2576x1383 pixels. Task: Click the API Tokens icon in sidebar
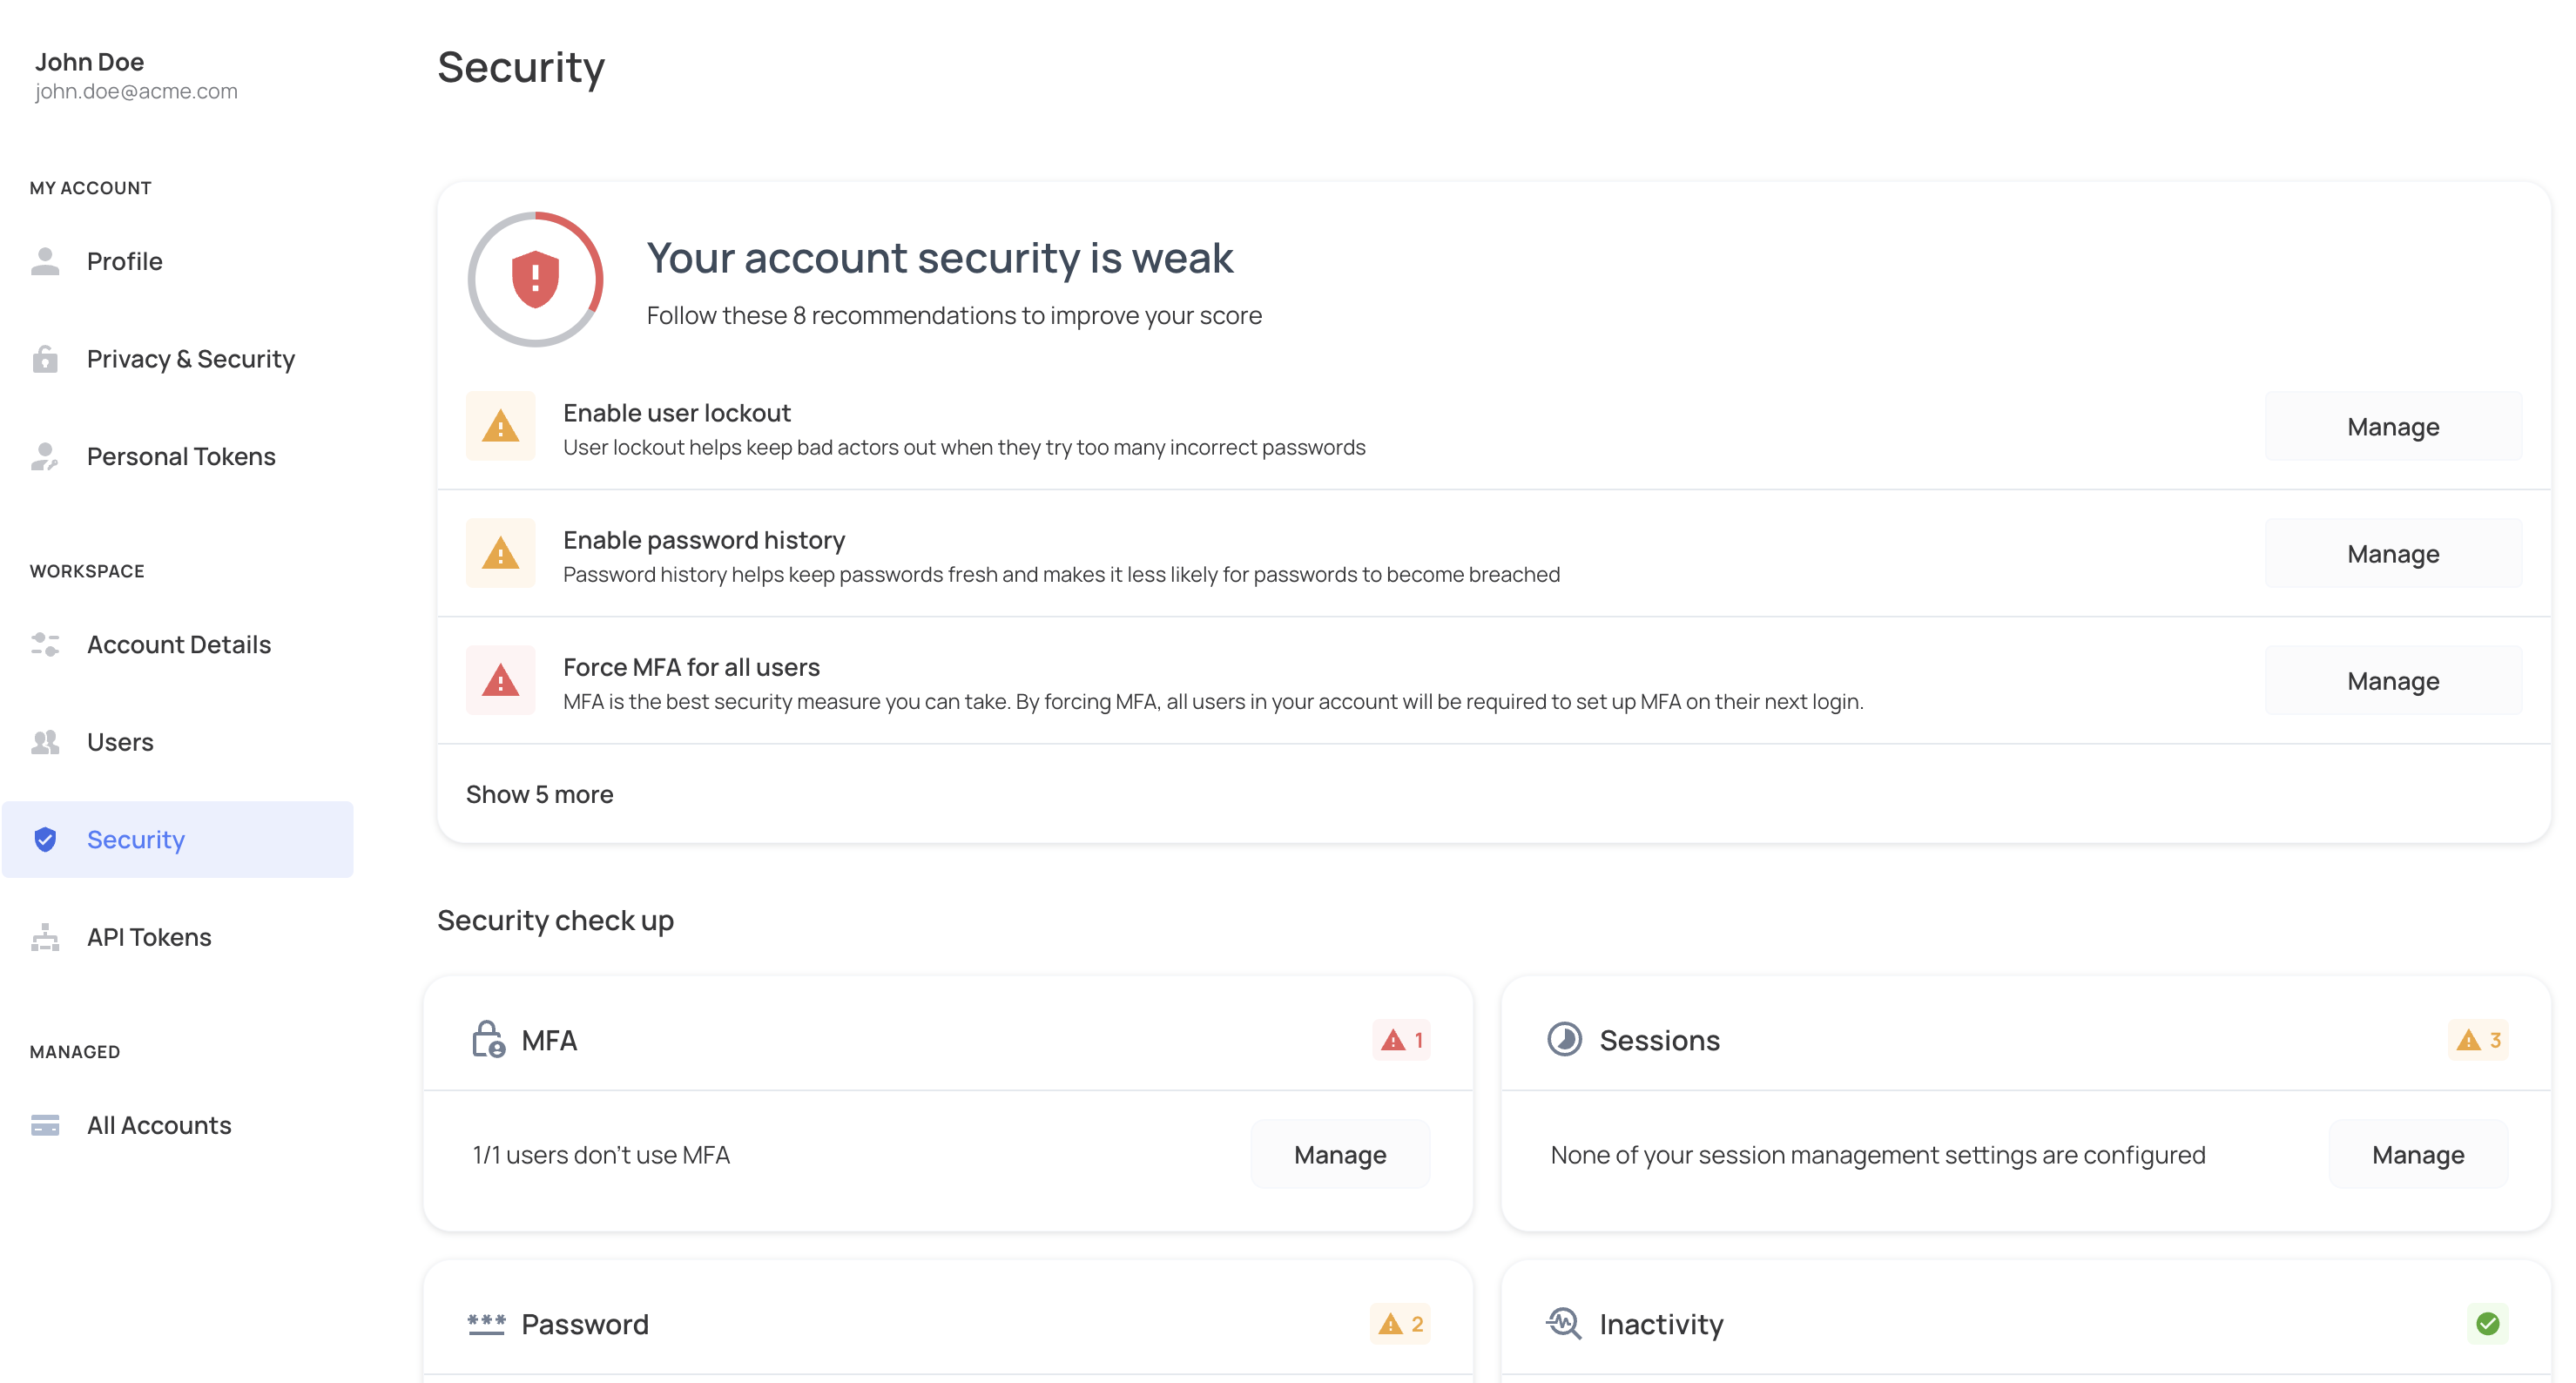pyautogui.click(x=45, y=937)
